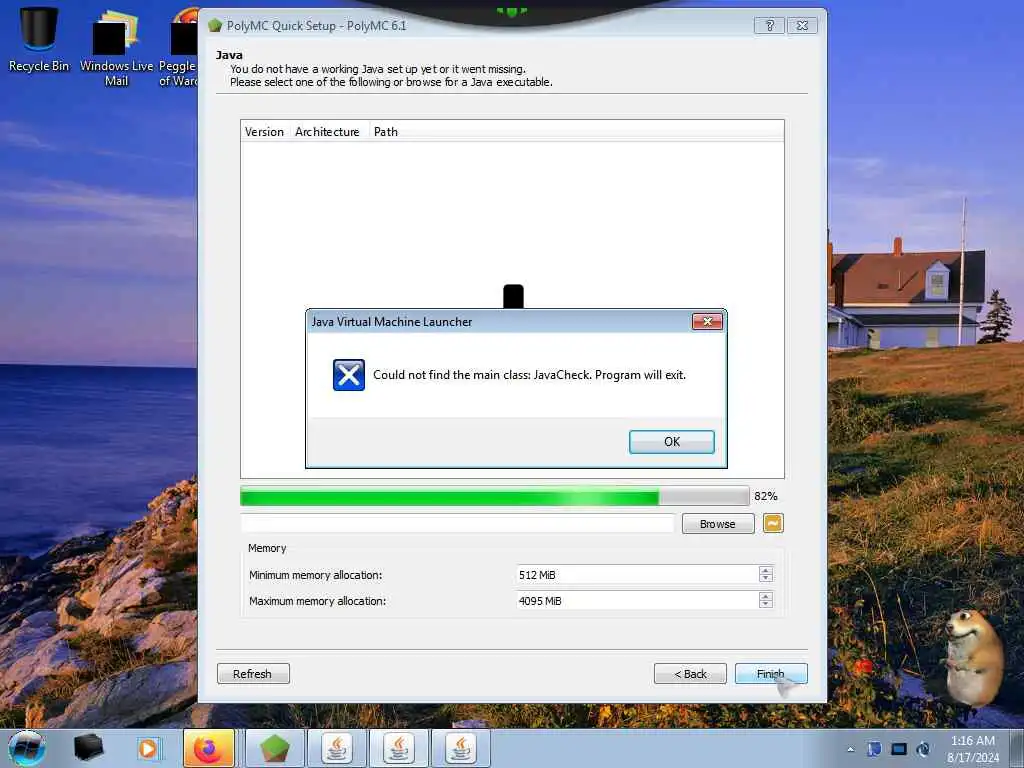
Task: Click the black box taskbar icon
Action: pos(88,748)
